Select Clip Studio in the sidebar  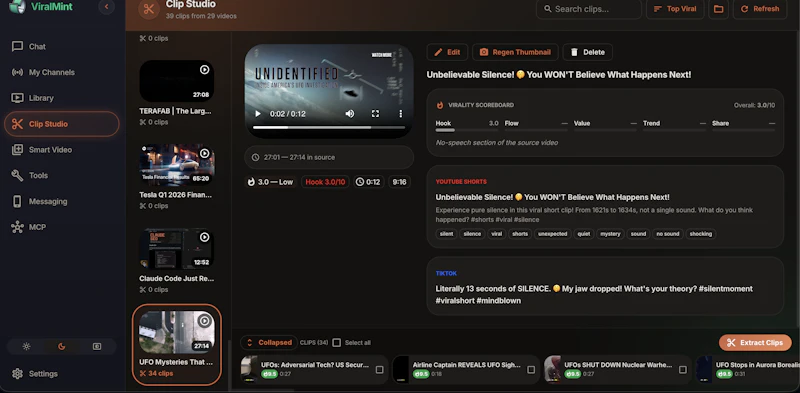62,124
